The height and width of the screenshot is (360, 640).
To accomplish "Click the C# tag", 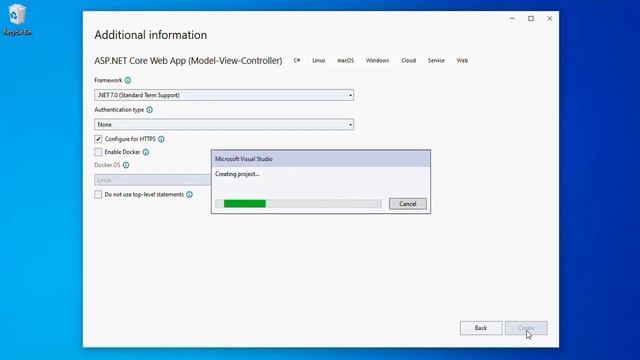I will click(x=297, y=60).
